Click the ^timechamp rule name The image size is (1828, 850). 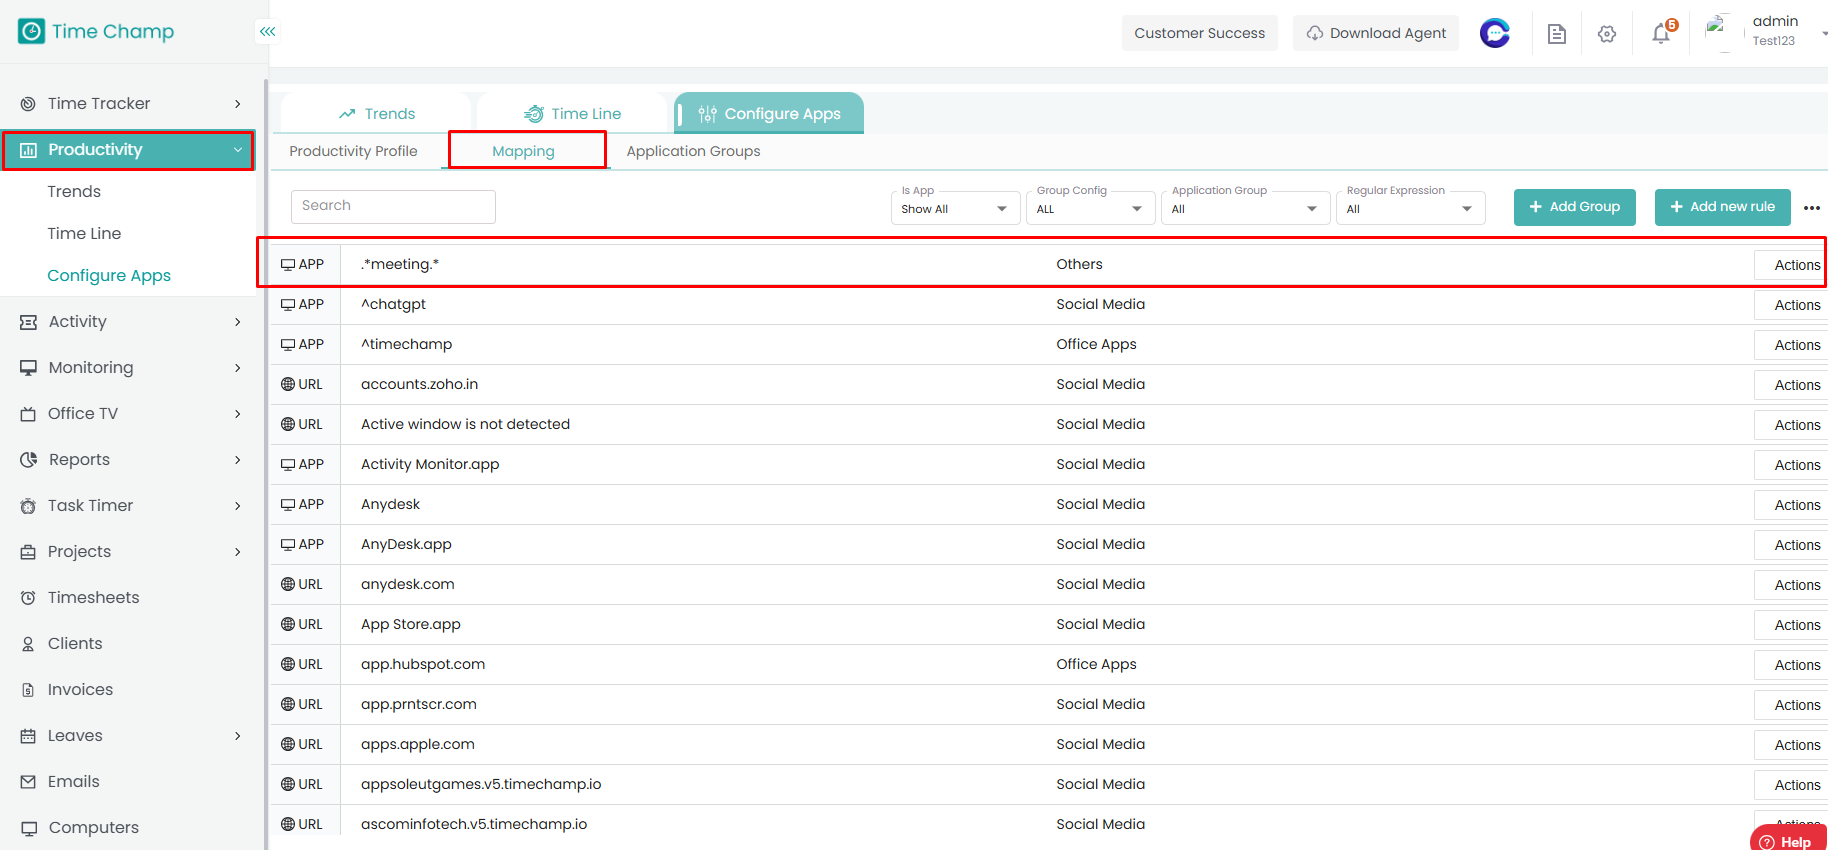(x=406, y=344)
